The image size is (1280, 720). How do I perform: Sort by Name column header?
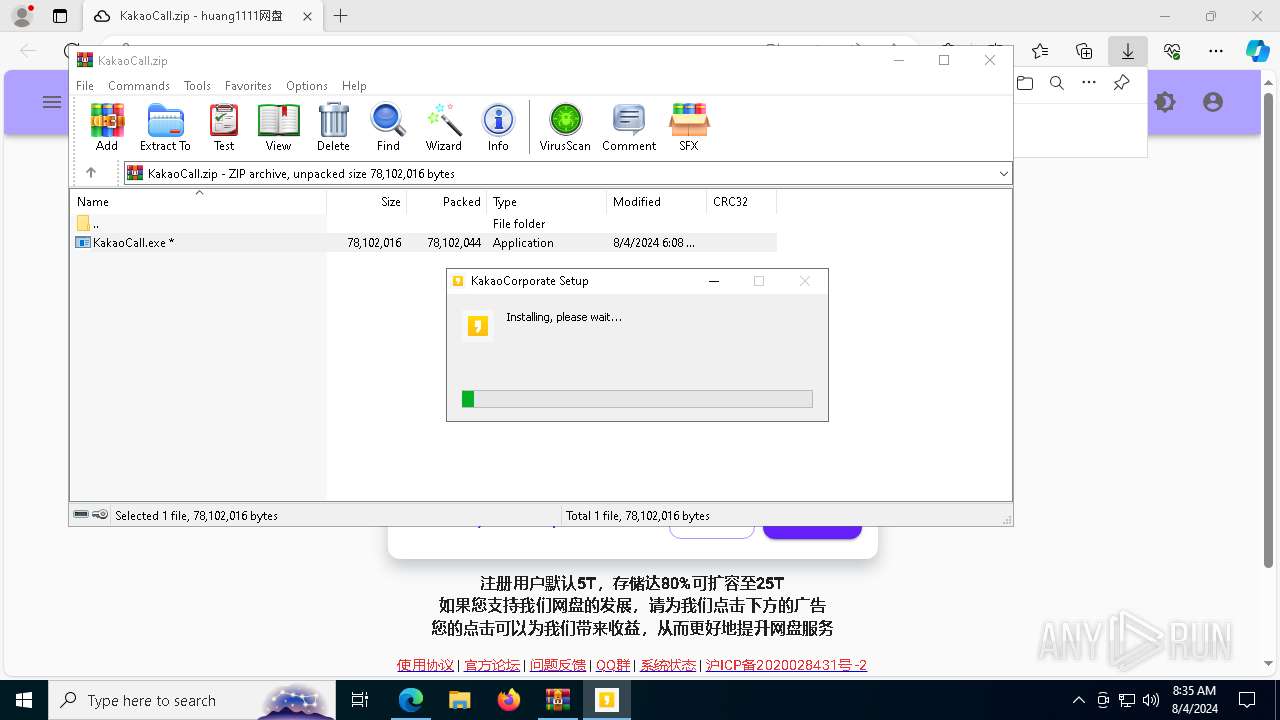click(x=198, y=202)
